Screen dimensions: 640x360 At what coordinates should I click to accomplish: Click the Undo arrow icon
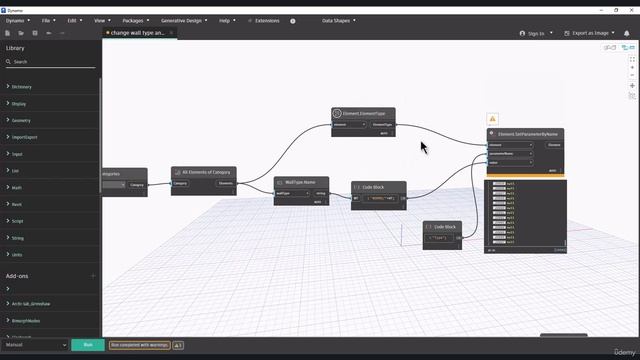pos(49,33)
